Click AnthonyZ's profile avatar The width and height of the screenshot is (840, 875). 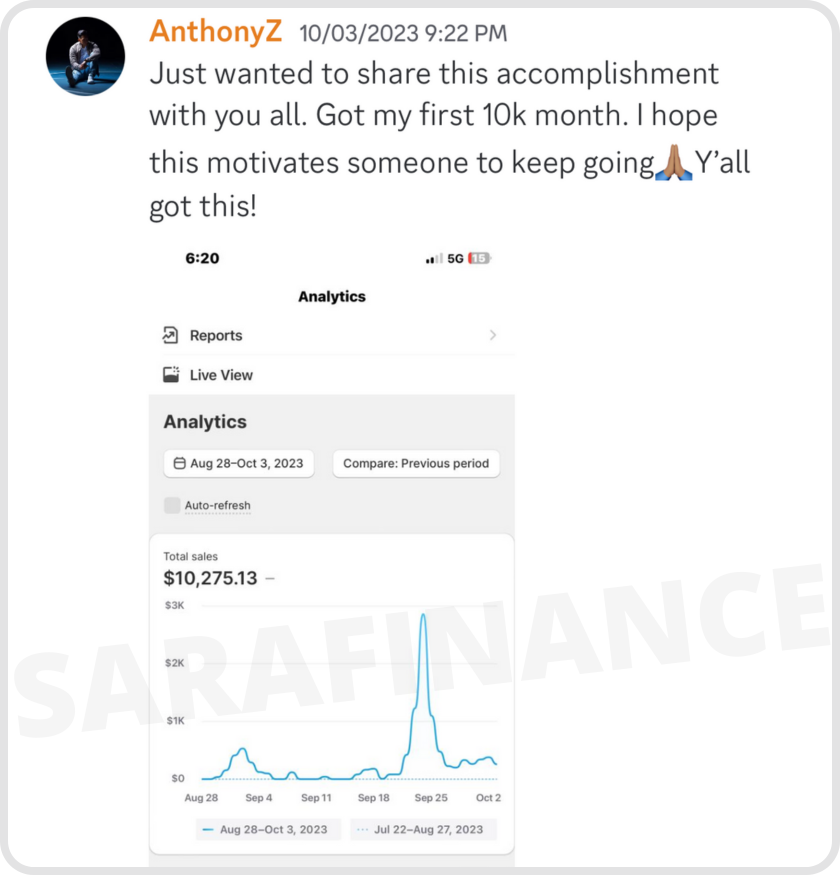coord(86,56)
